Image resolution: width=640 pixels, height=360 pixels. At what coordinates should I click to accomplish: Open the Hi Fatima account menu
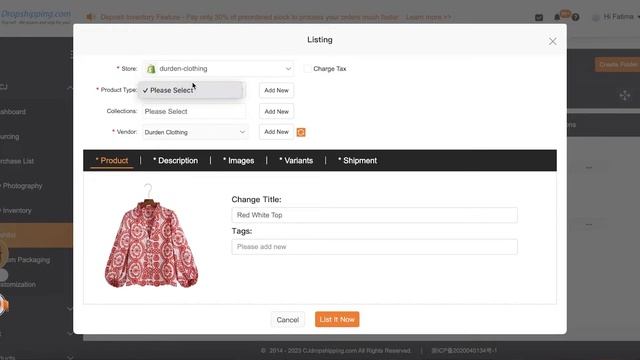tap(618, 17)
